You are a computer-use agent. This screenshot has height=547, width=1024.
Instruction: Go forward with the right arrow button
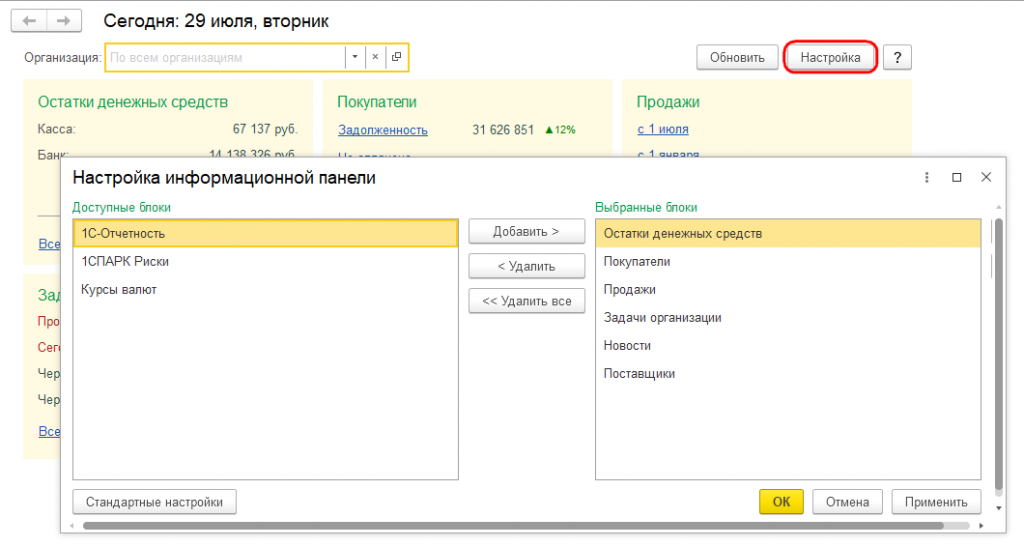[x=63, y=21]
